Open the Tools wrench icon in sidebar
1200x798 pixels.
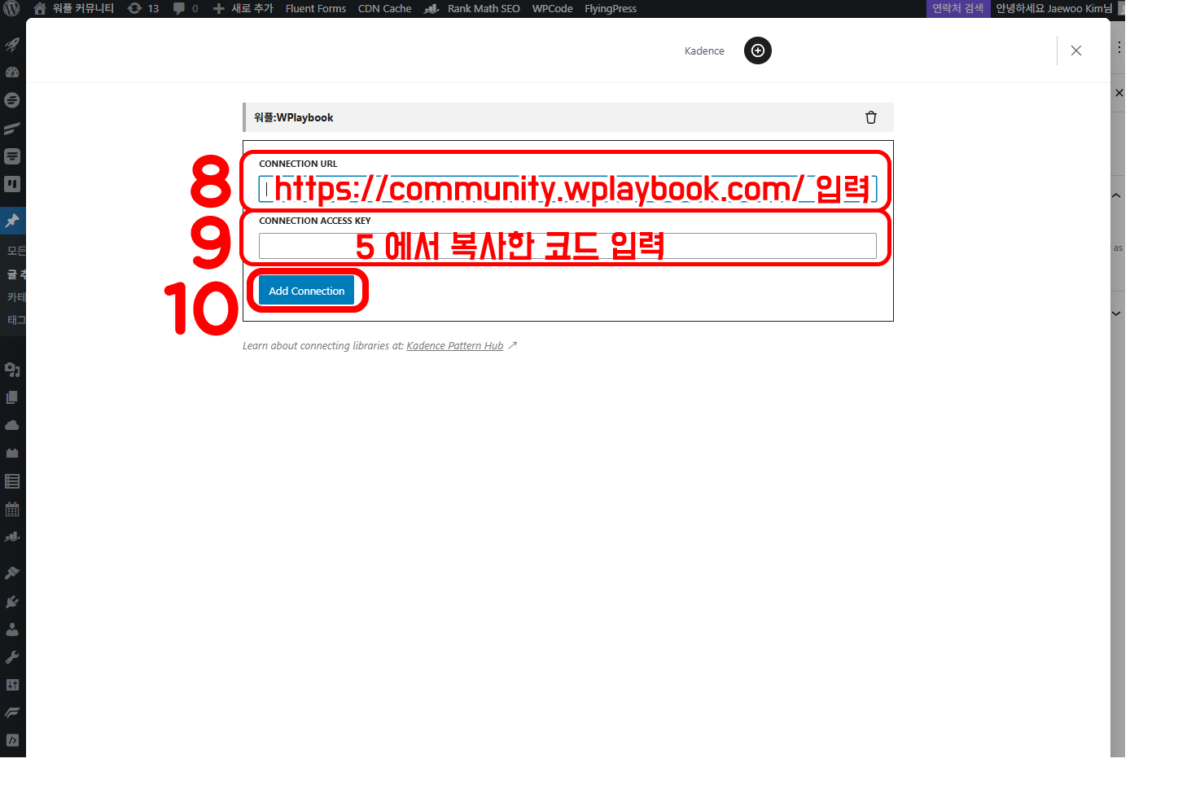(12, 657)
